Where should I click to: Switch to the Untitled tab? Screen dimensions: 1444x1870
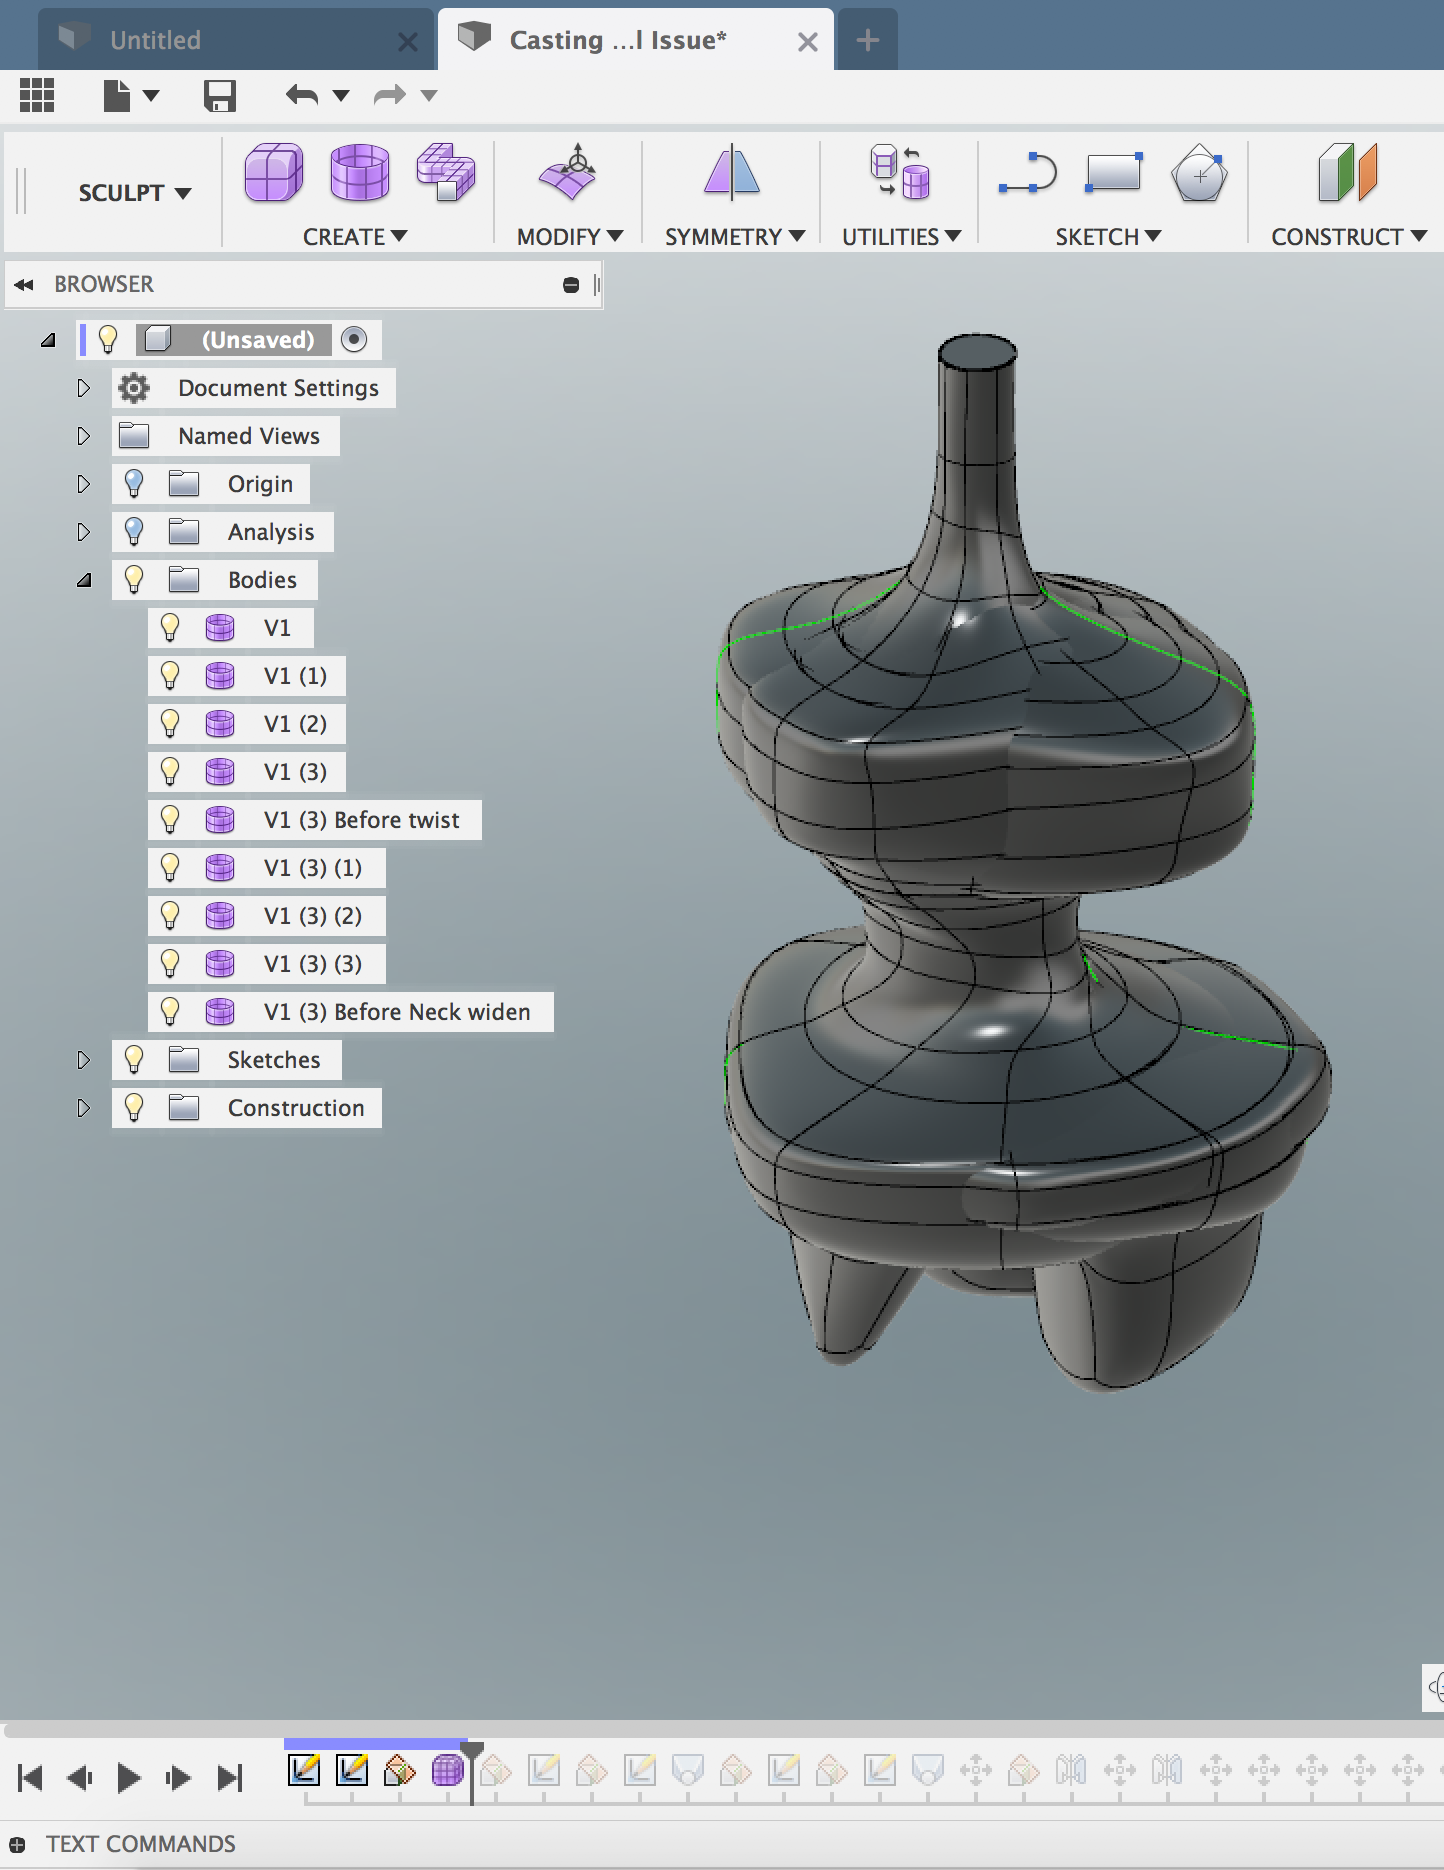tap(155, 40)
